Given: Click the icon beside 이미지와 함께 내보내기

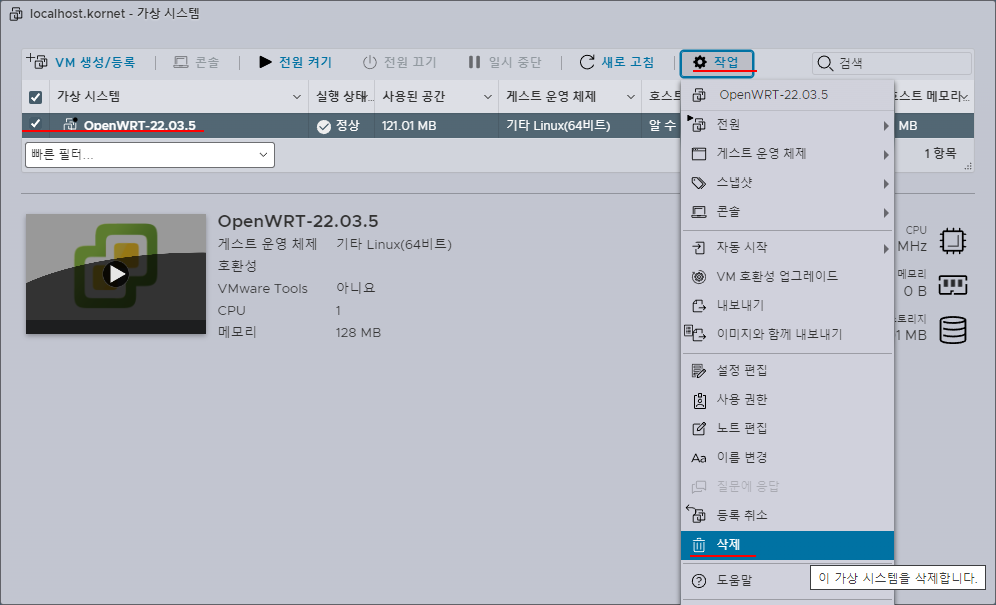Looking at the screenshot, I should (696, 333).
